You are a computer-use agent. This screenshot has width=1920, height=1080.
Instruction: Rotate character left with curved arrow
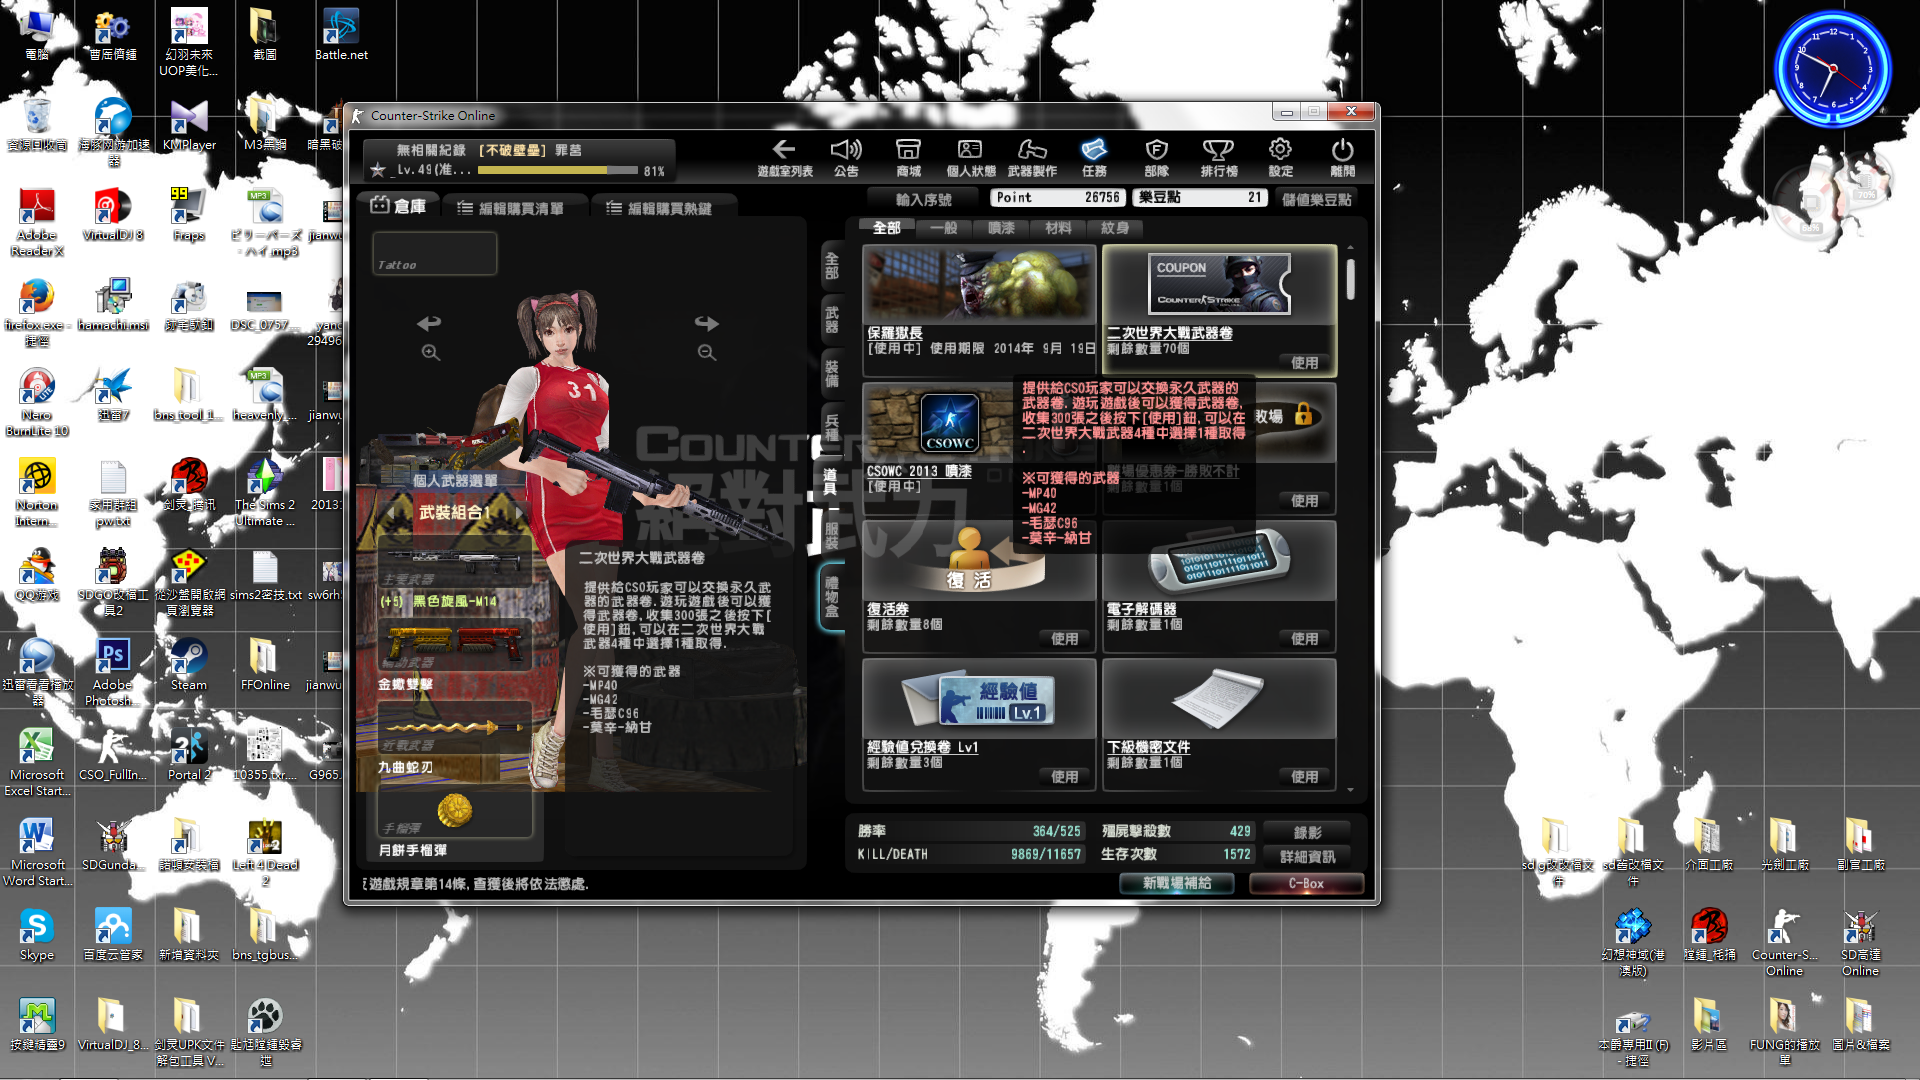tap(429, 323)
